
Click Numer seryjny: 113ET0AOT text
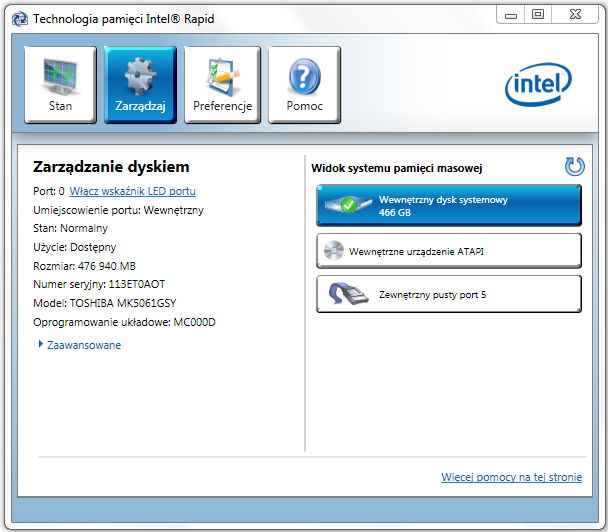coord(99,284)
